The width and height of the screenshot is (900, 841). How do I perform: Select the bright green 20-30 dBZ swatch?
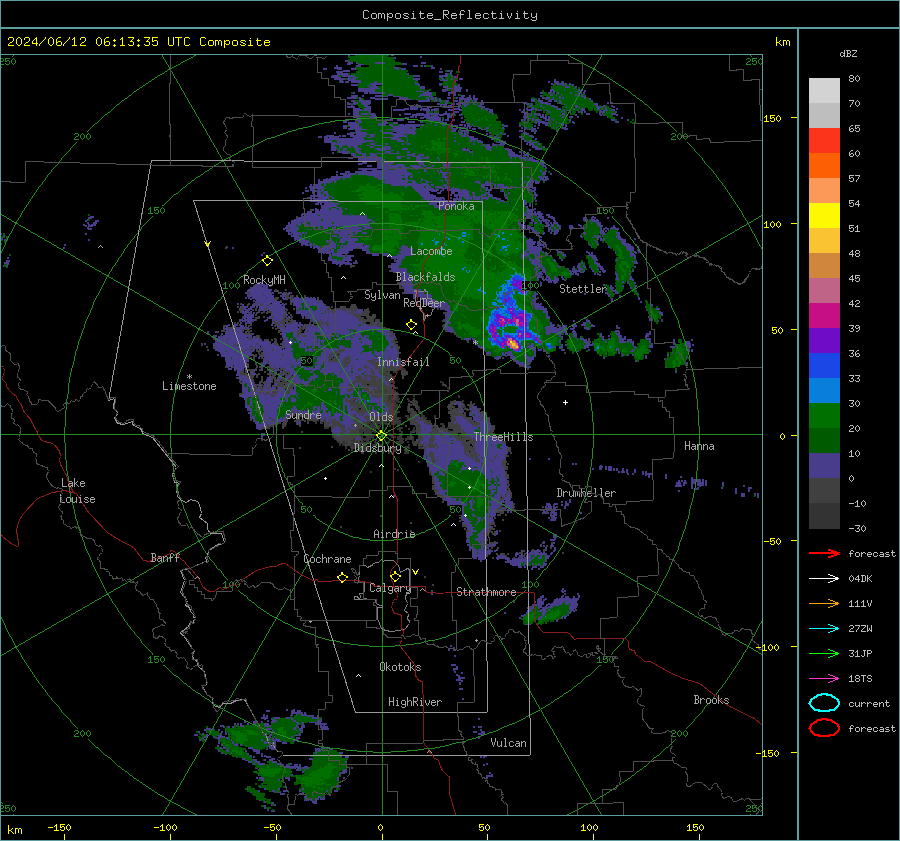[824, 416]
